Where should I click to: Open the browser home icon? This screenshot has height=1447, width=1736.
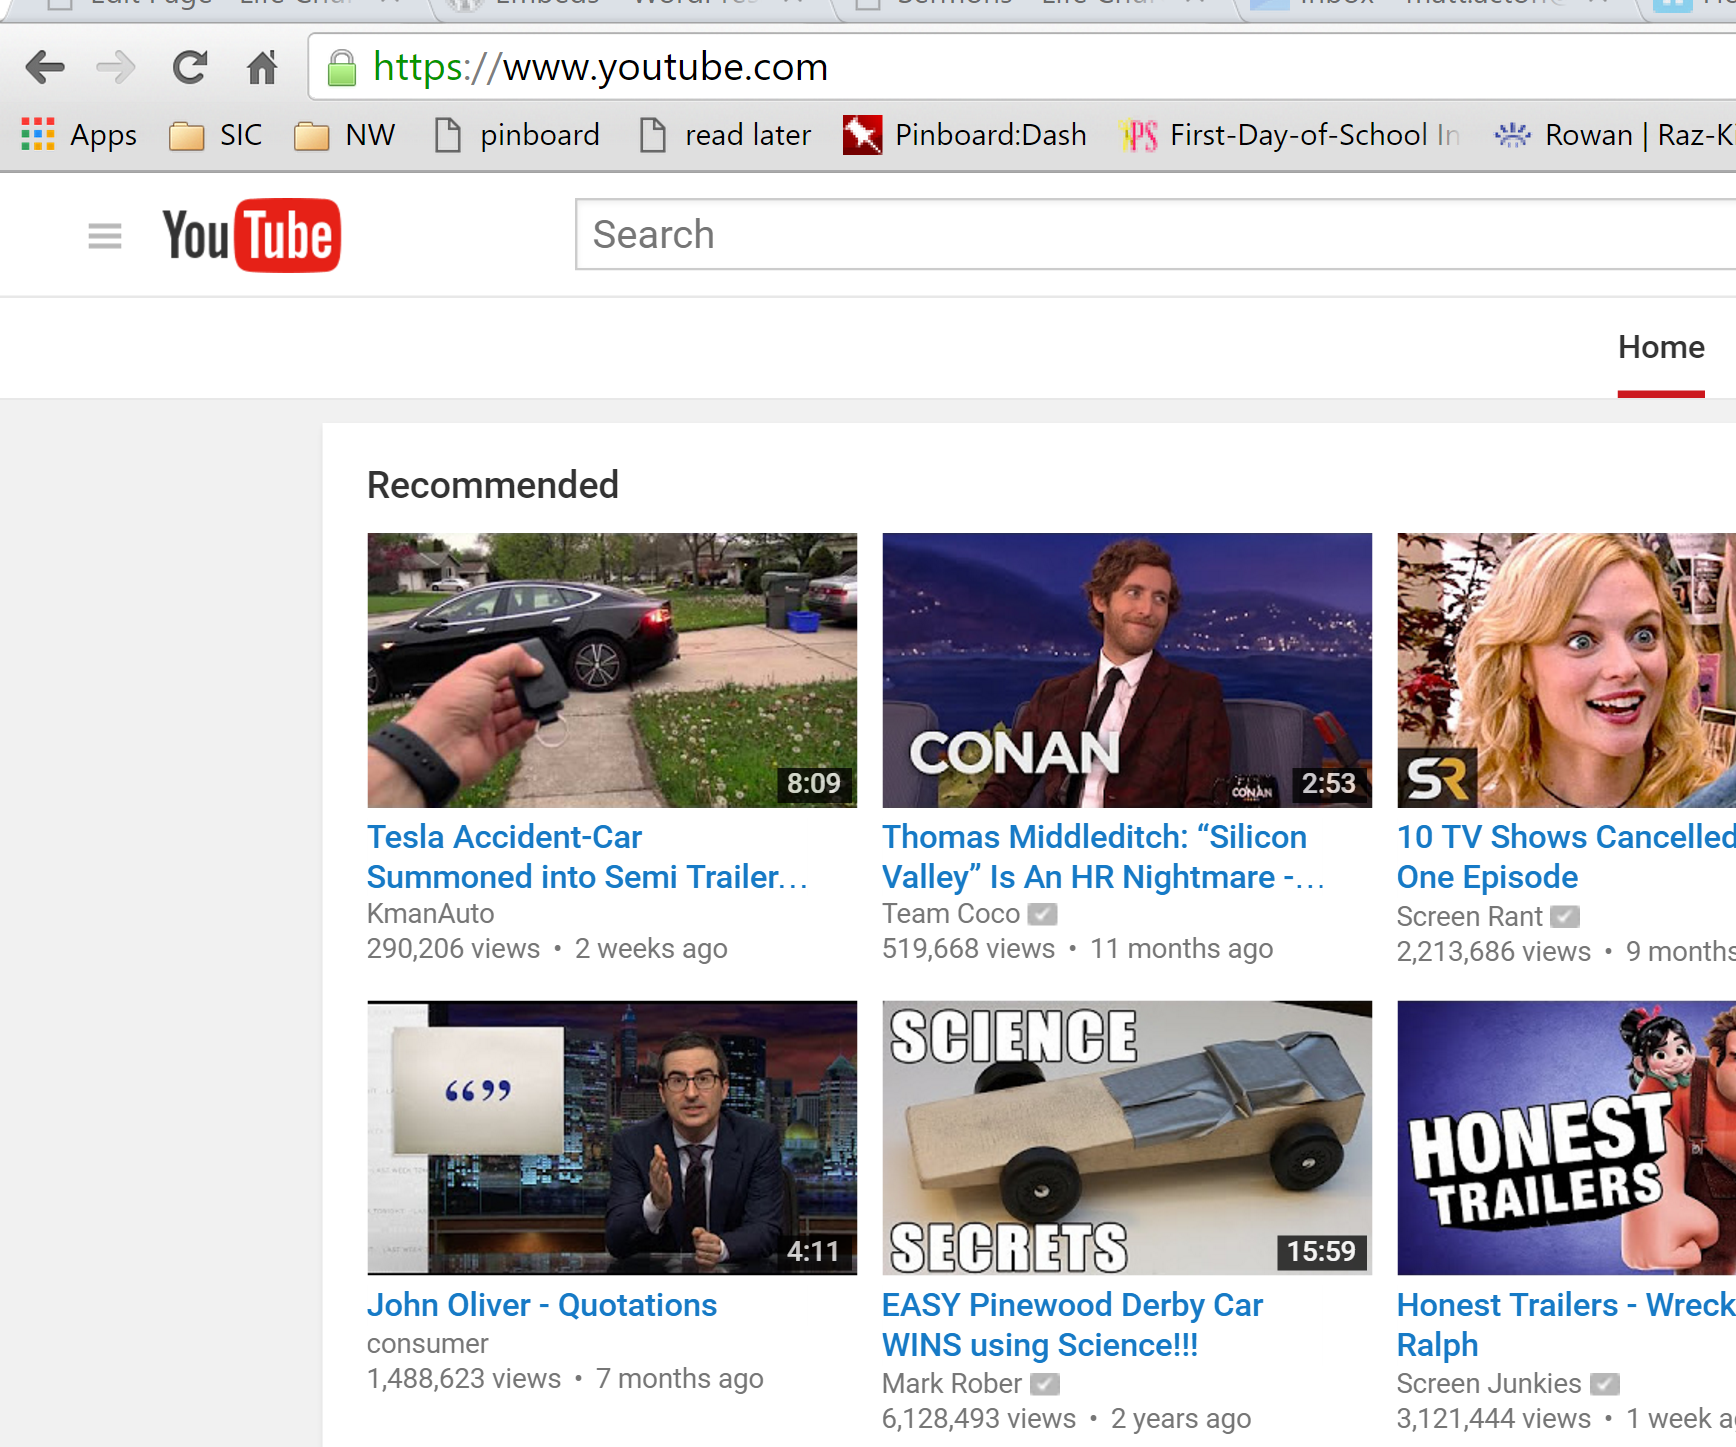(262, 68)
